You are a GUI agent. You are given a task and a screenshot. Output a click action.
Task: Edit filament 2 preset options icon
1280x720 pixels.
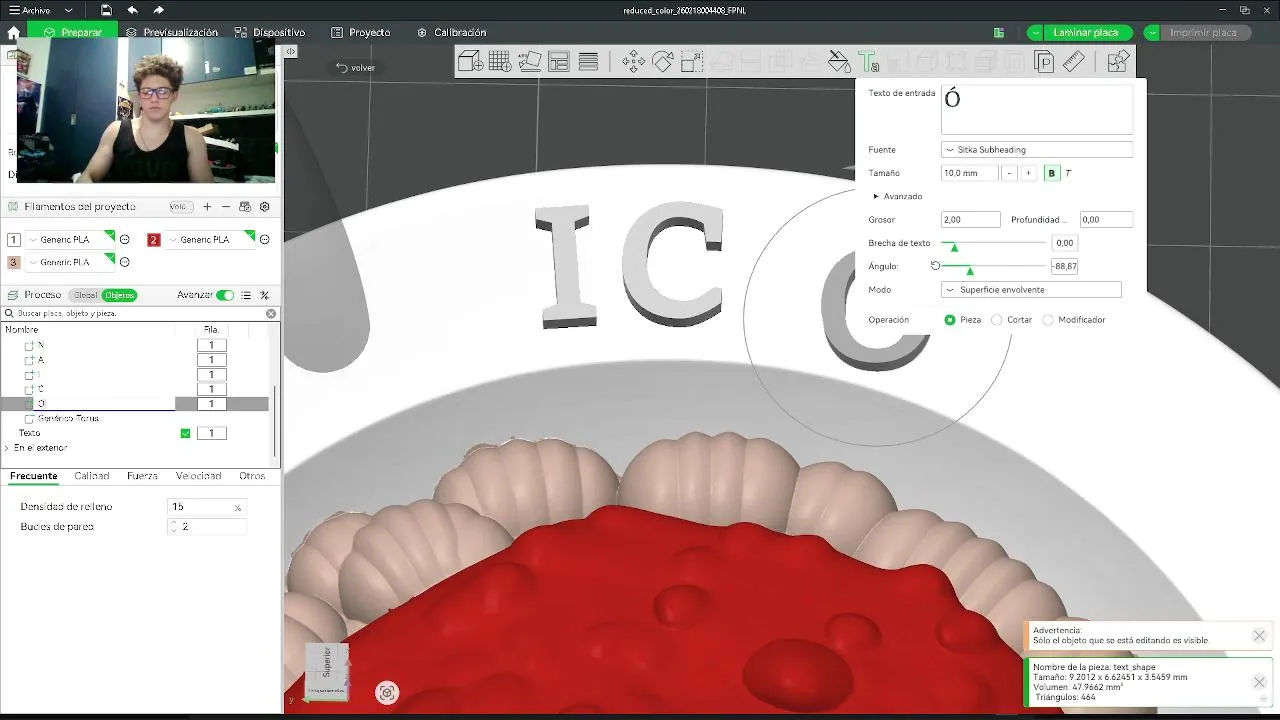265,239
